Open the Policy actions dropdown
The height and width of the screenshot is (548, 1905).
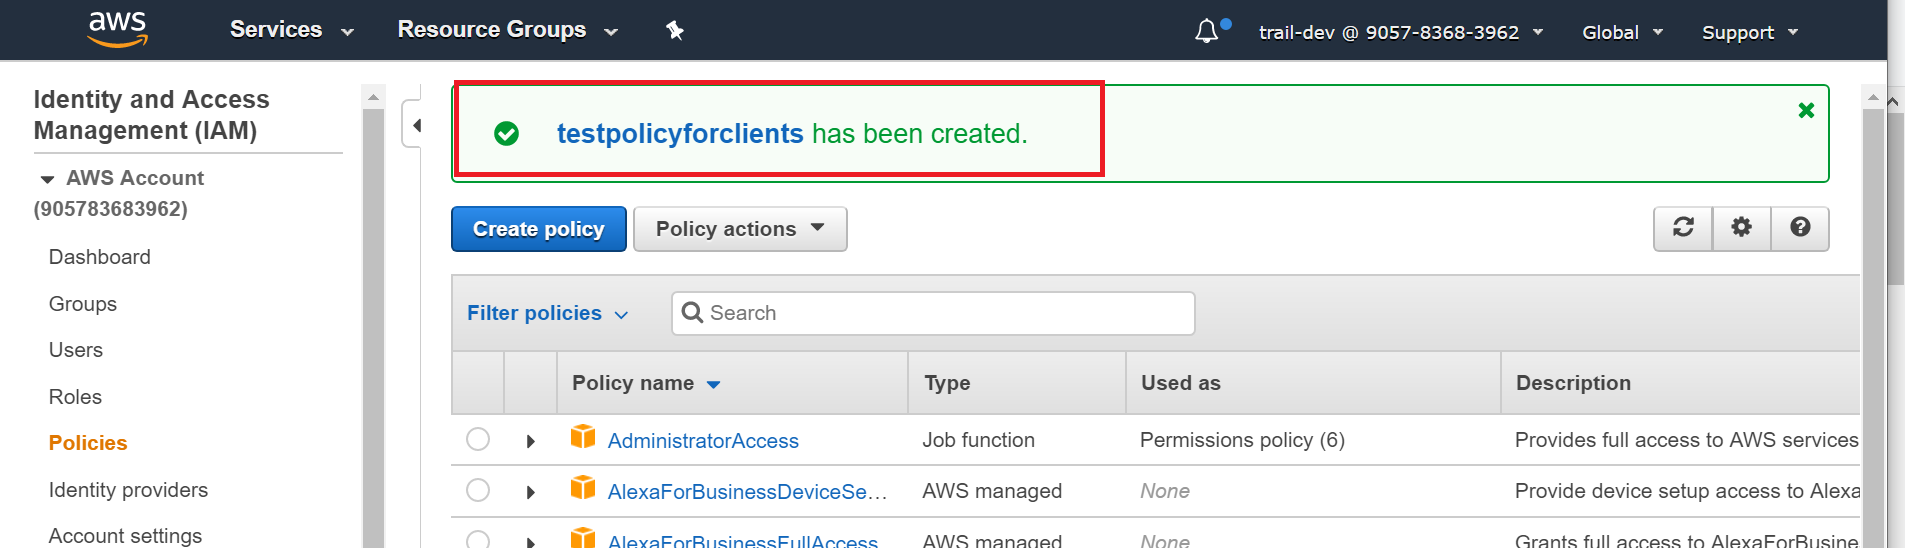740,229
